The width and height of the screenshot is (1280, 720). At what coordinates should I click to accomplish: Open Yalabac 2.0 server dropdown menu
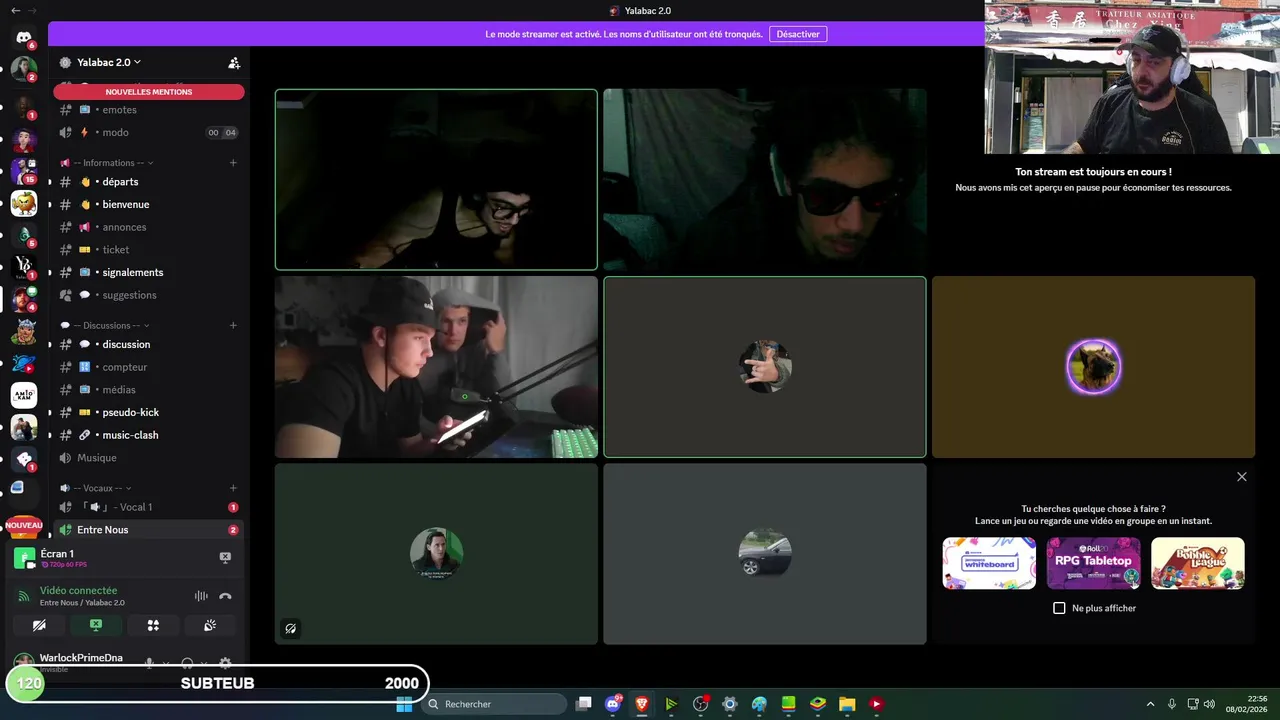click(108, 62)
